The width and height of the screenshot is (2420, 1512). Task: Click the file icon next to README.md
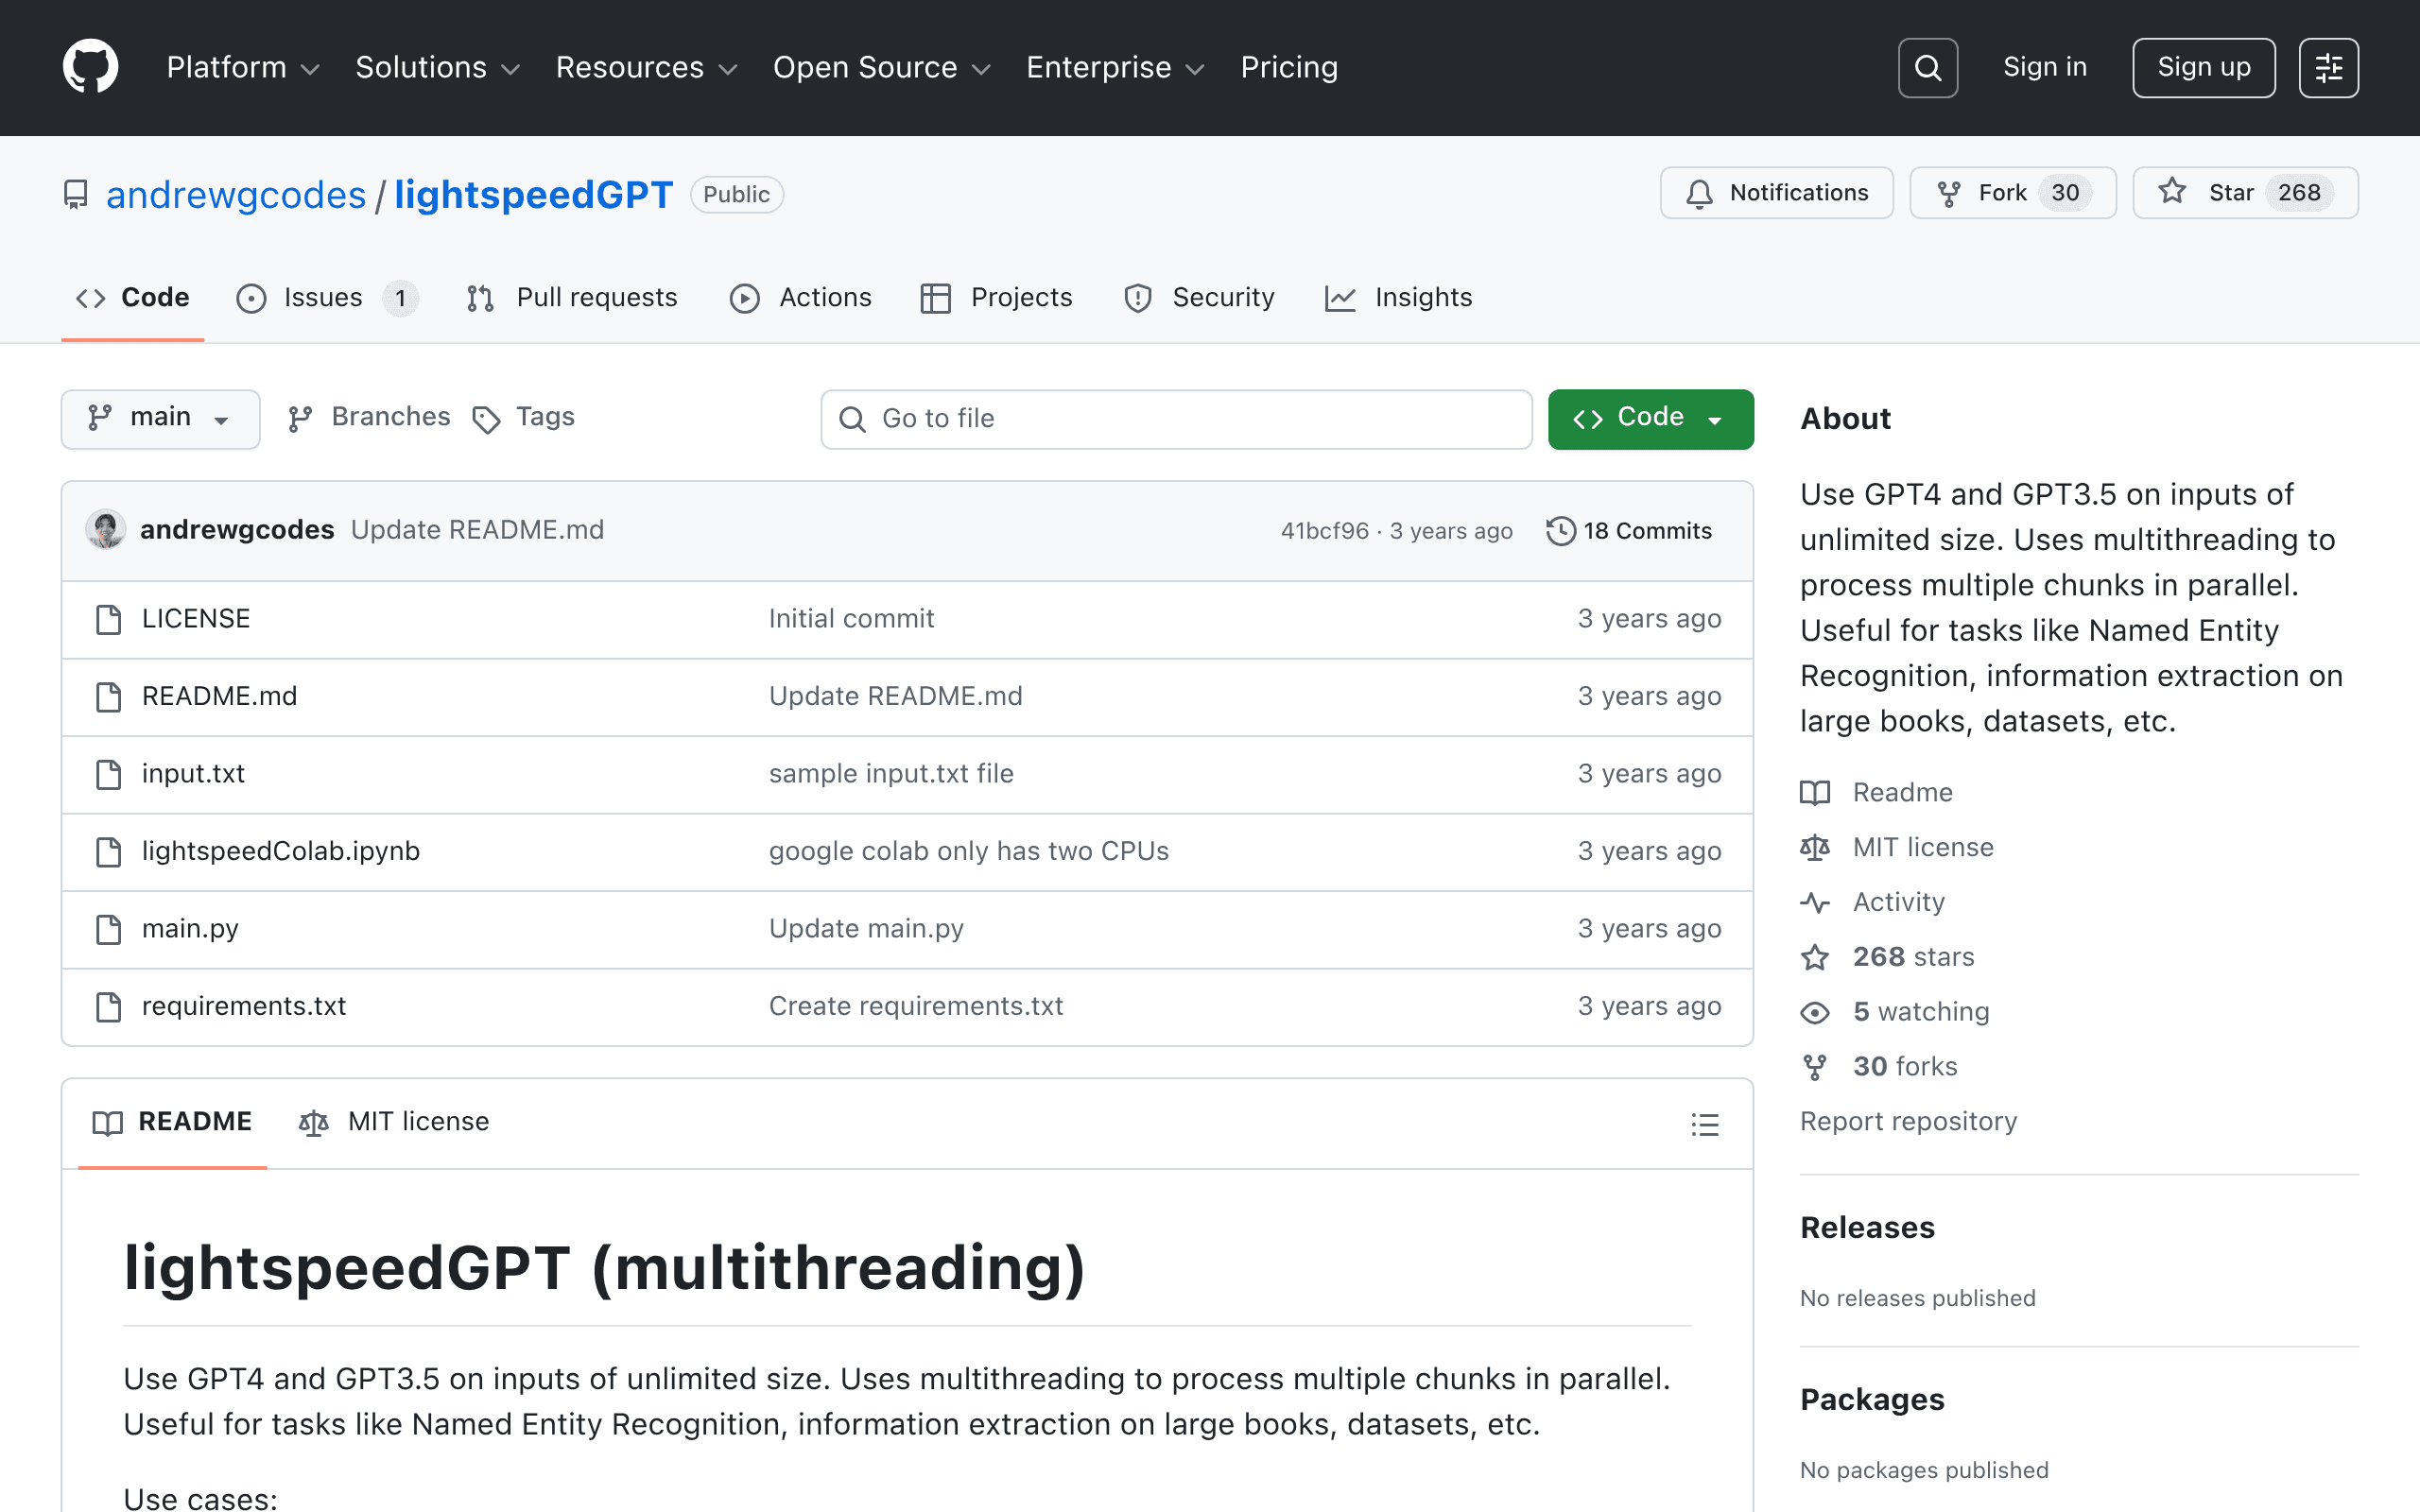point(108,697)
